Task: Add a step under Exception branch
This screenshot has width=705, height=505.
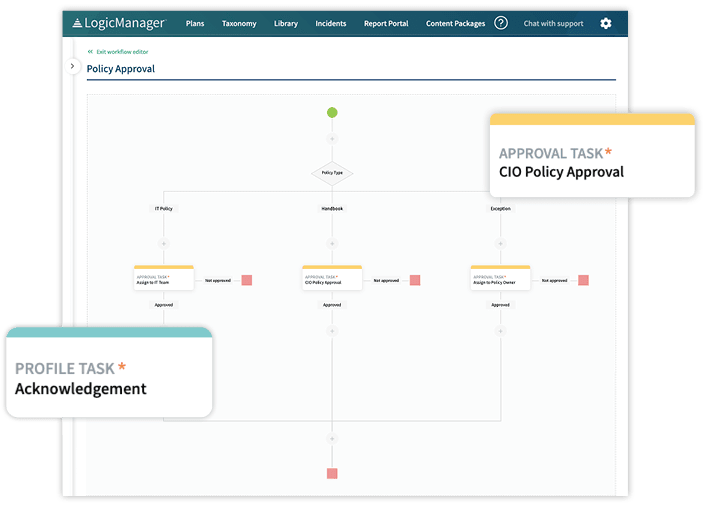Action: (500, 244)
